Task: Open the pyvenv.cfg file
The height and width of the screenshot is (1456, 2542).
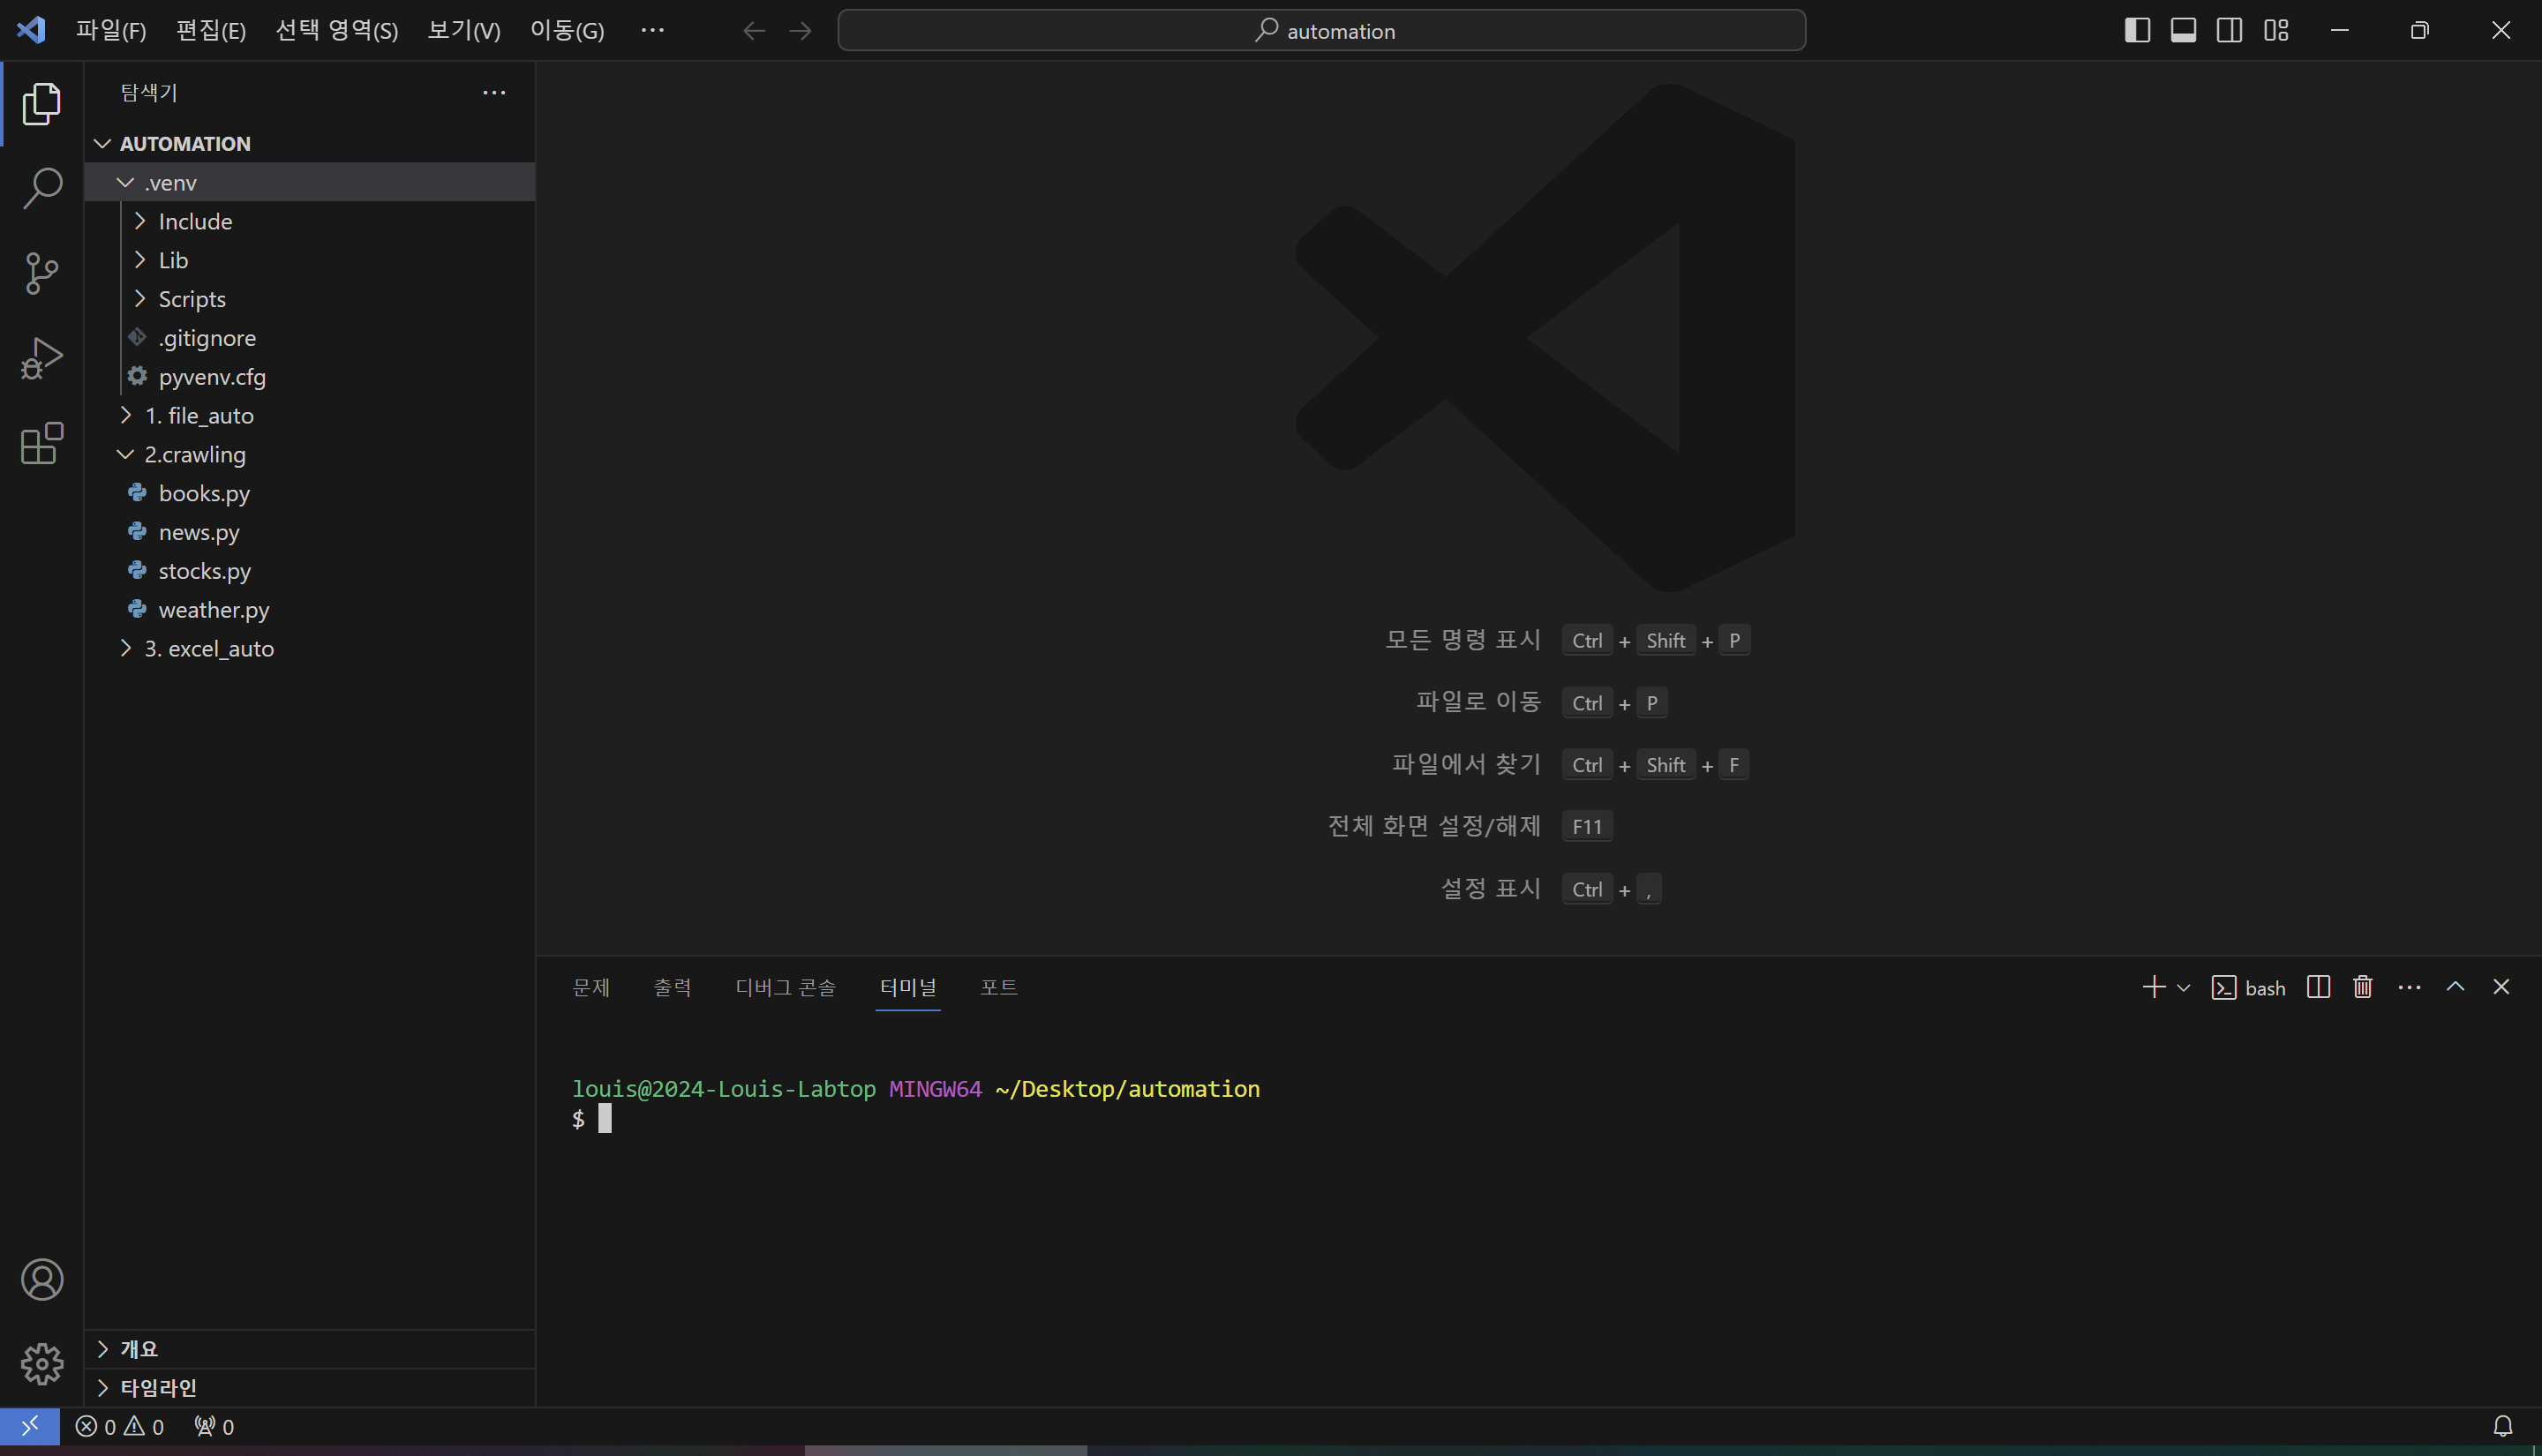Action: [x=310, y=377]
